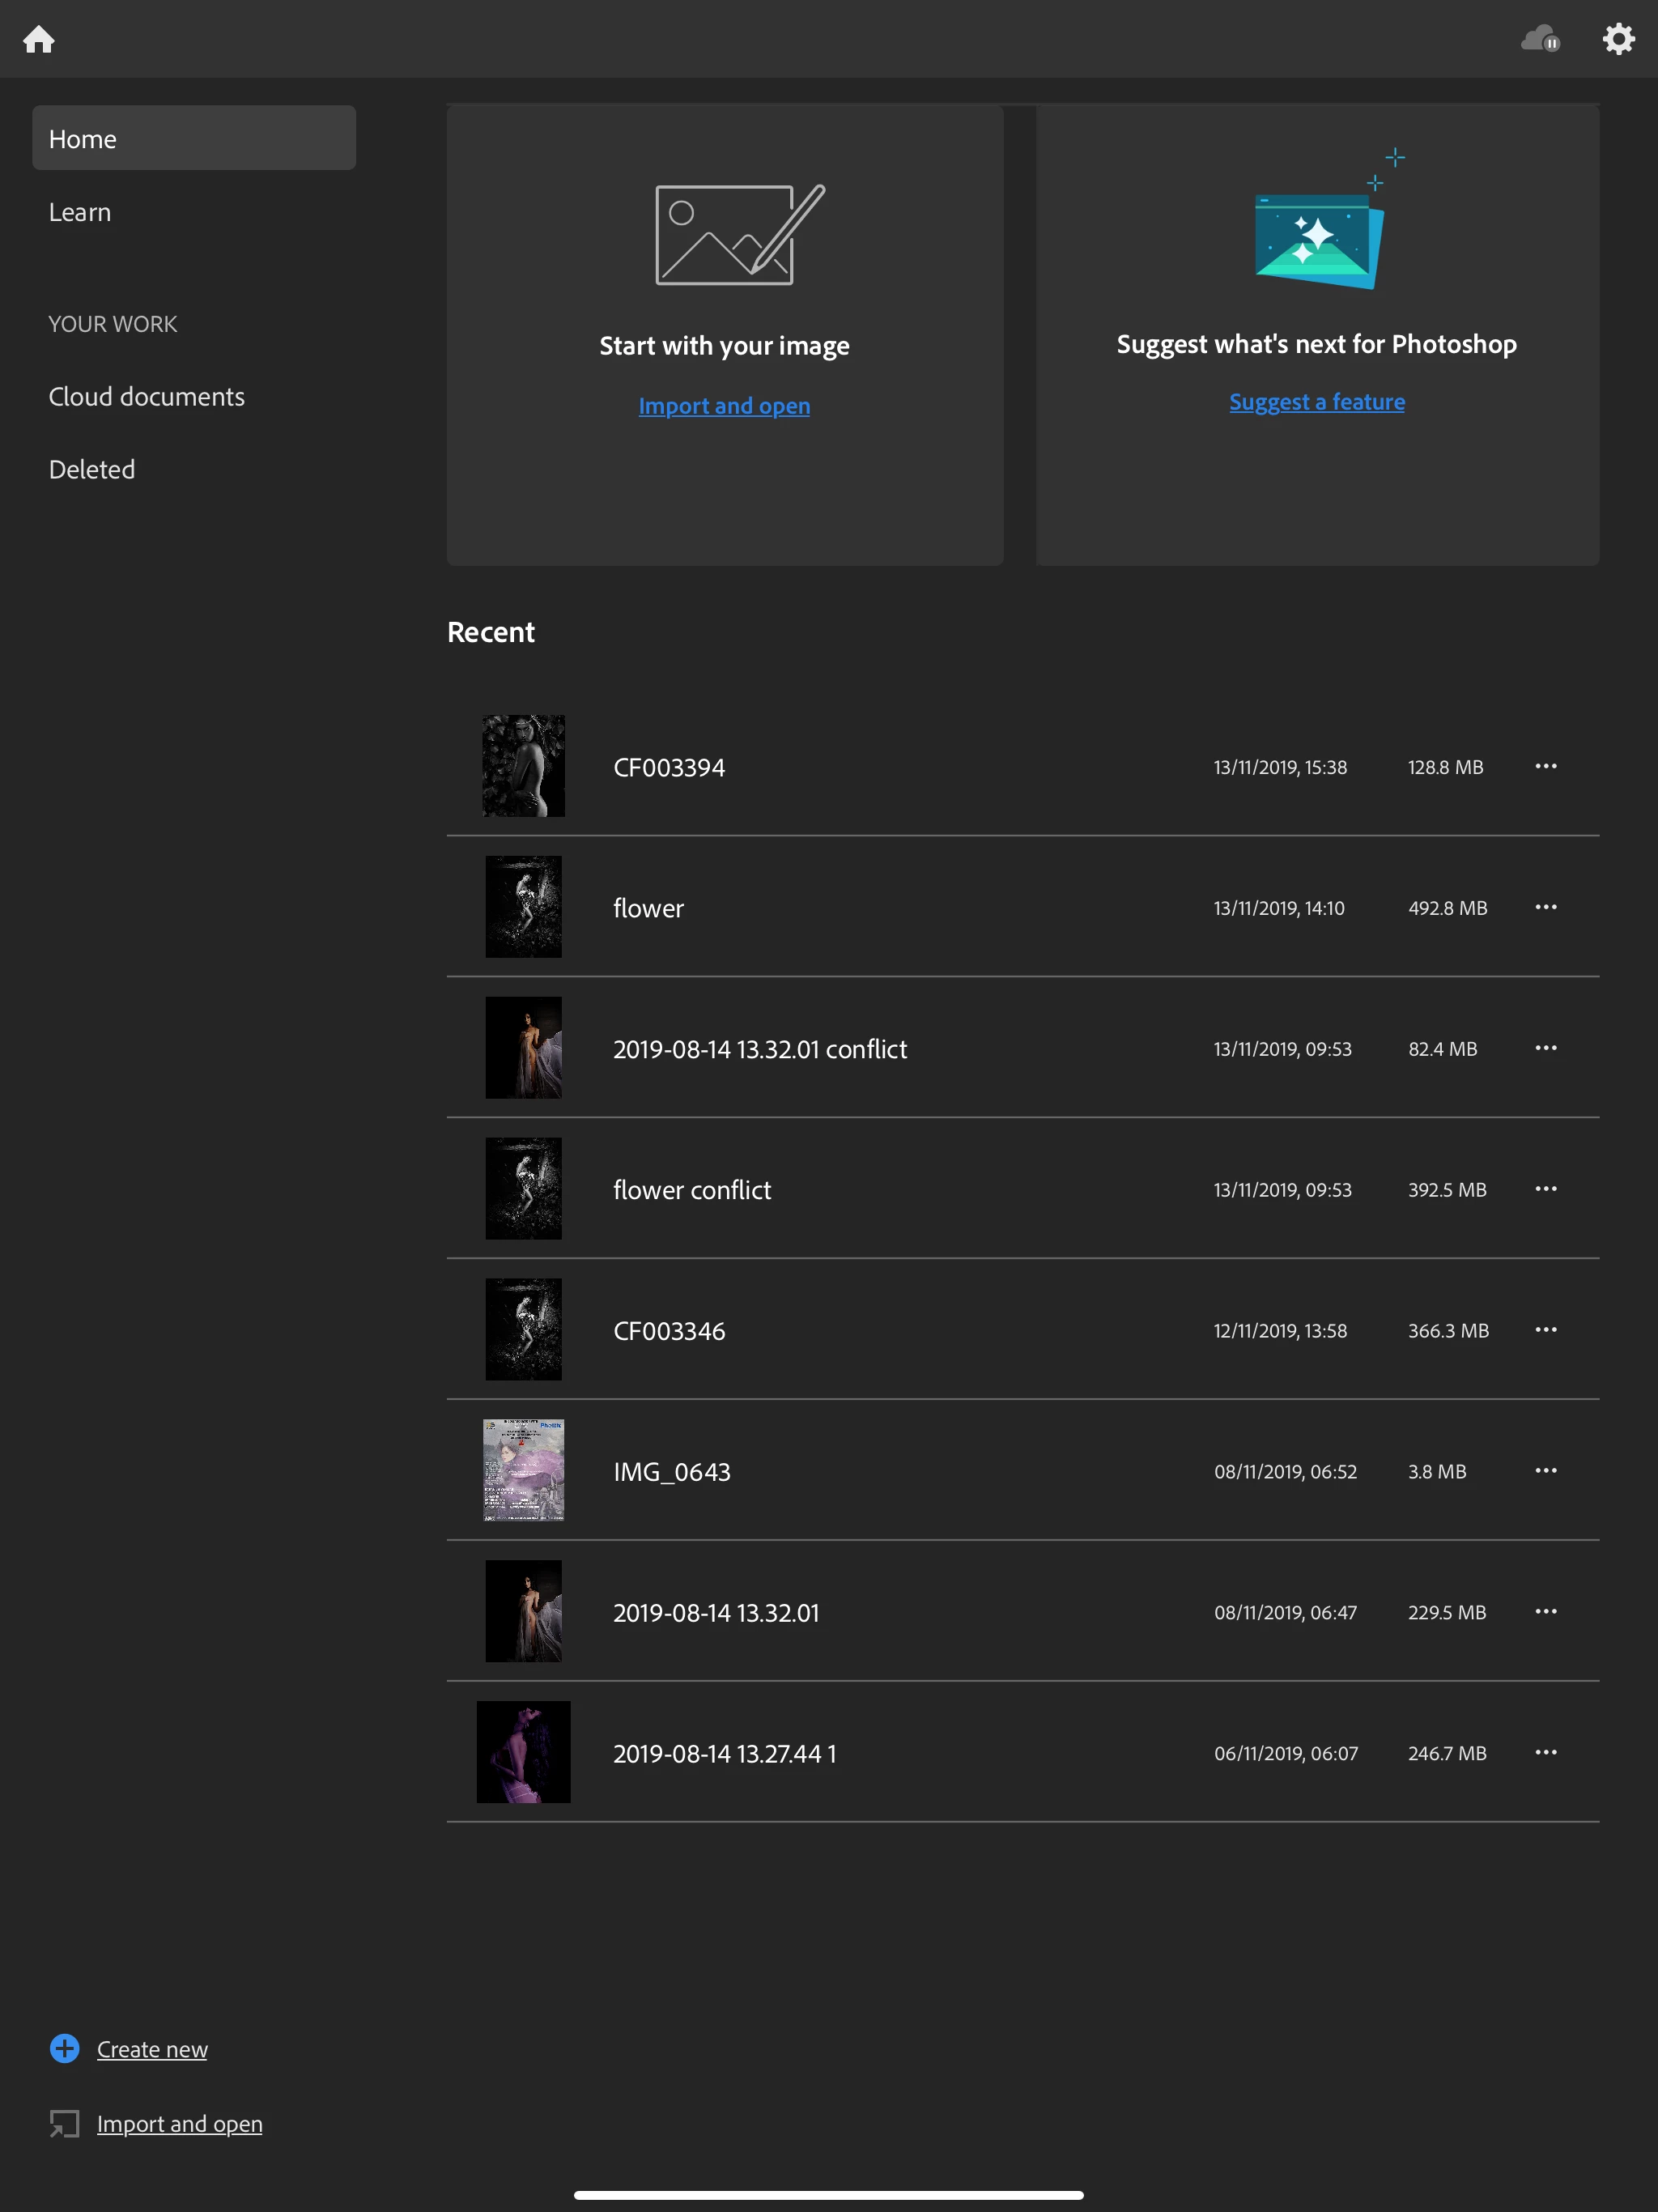Image resolution: width=1658 pixels, height=2212 pixels.
Task: Open more options for 2019-08-14 13.27.44 1
Action: [x=1545, y=1752]
